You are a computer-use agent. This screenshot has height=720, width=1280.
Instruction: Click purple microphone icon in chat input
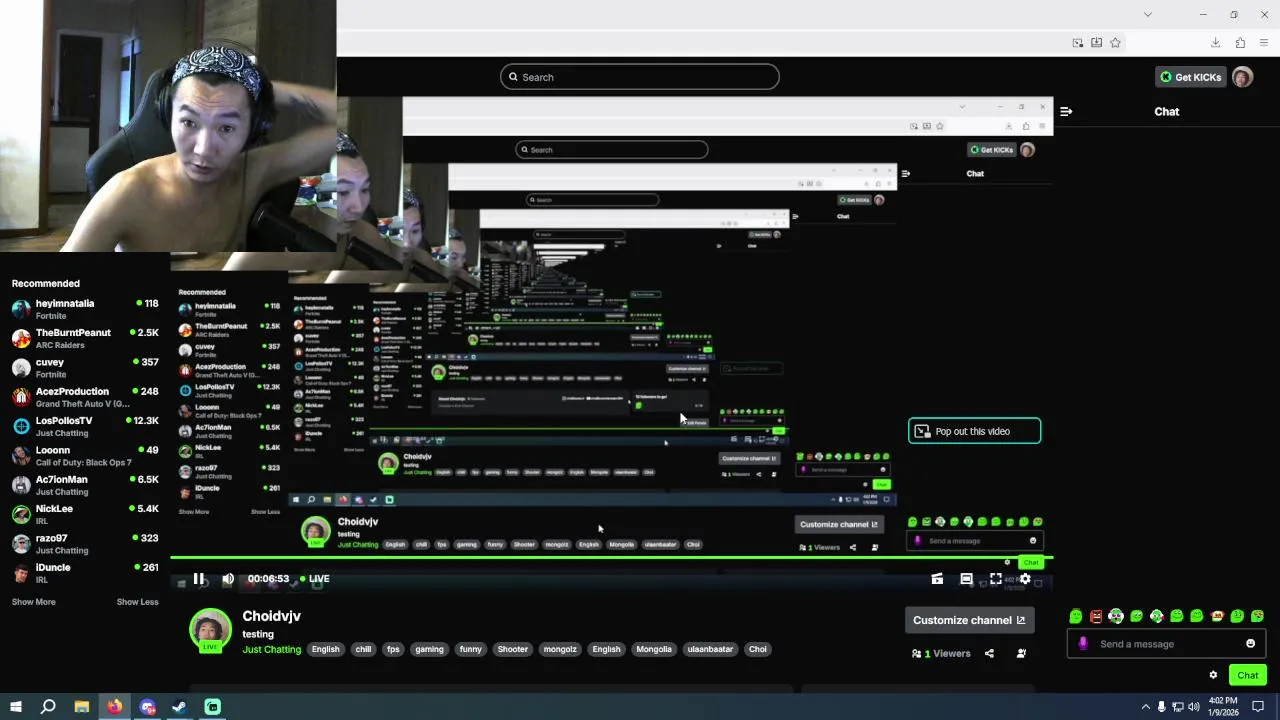click(1083, 644)
